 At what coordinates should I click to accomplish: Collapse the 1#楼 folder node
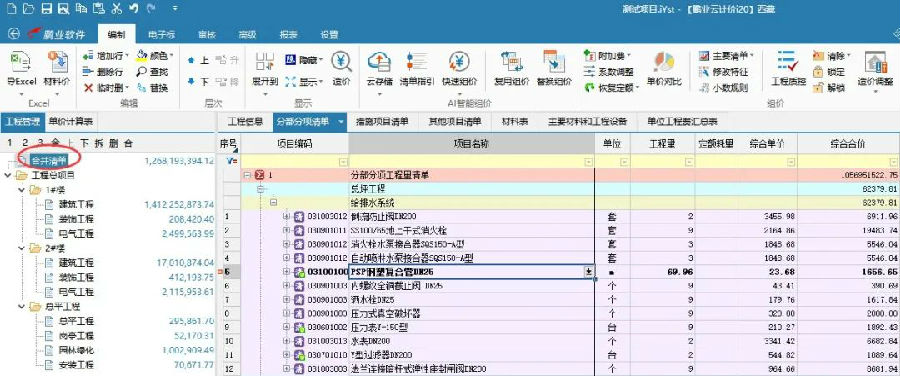pyautogui.click(x=21, y=189)
